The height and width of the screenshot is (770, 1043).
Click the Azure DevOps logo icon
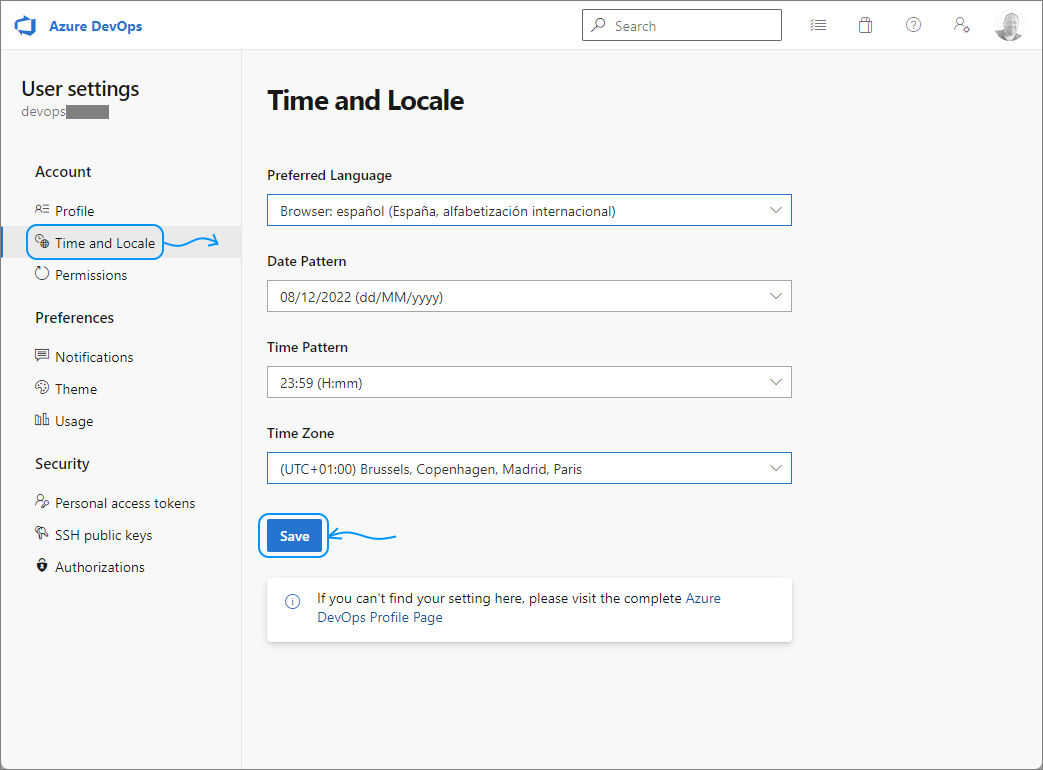25,26
